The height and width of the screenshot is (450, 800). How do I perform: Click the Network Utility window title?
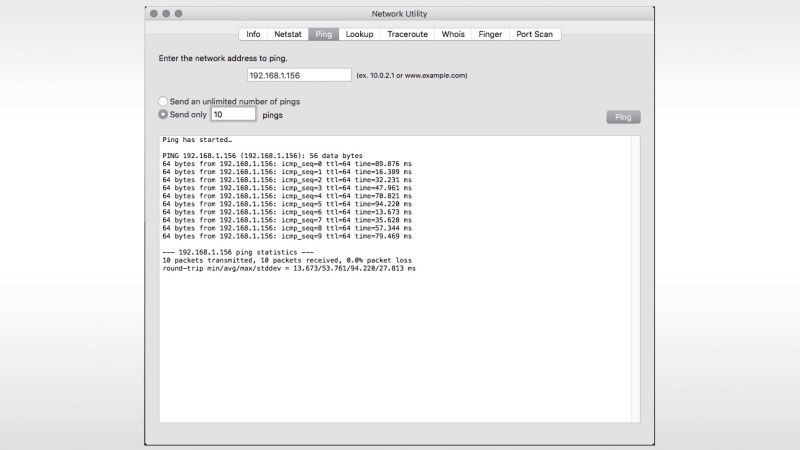(399, 14)
